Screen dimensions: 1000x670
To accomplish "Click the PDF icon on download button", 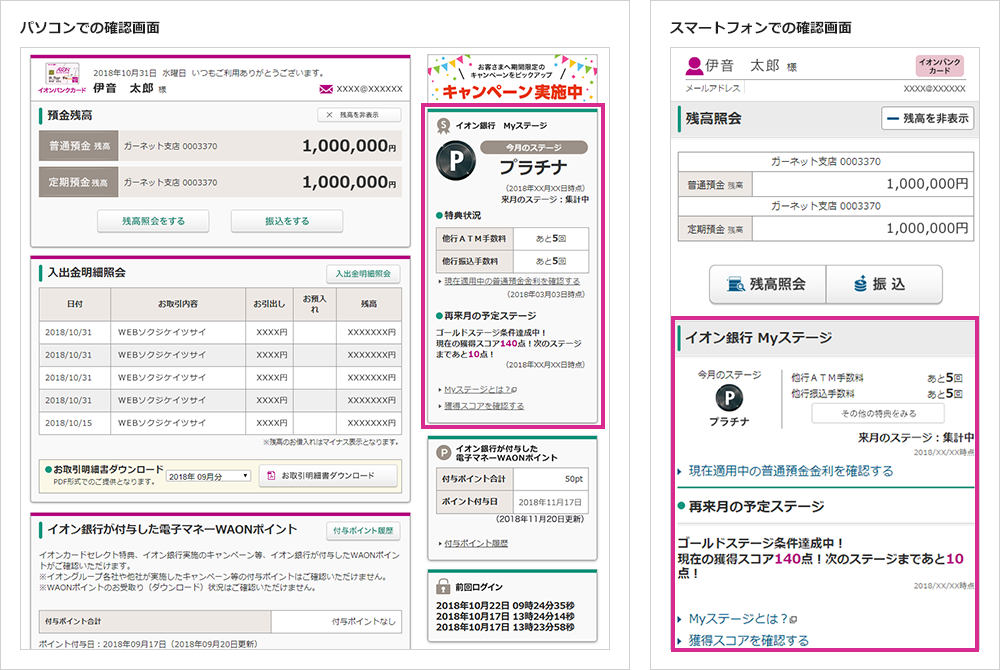I will (271, 476).
